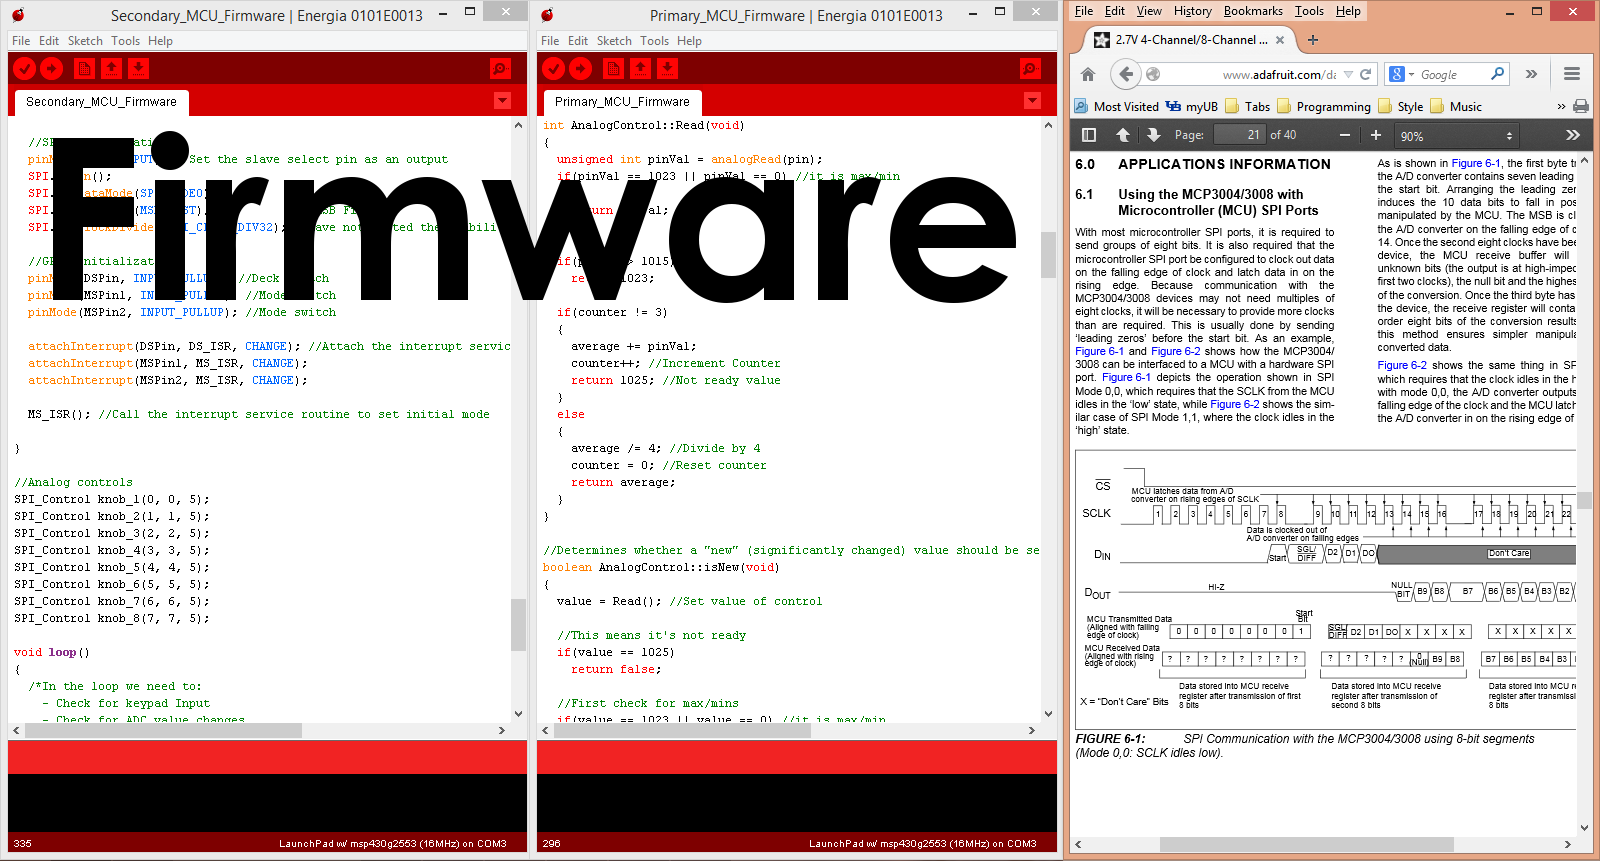The image size is (1600, 861).
Task: Open Most Visited bookmark
Action: point(1116,106)
